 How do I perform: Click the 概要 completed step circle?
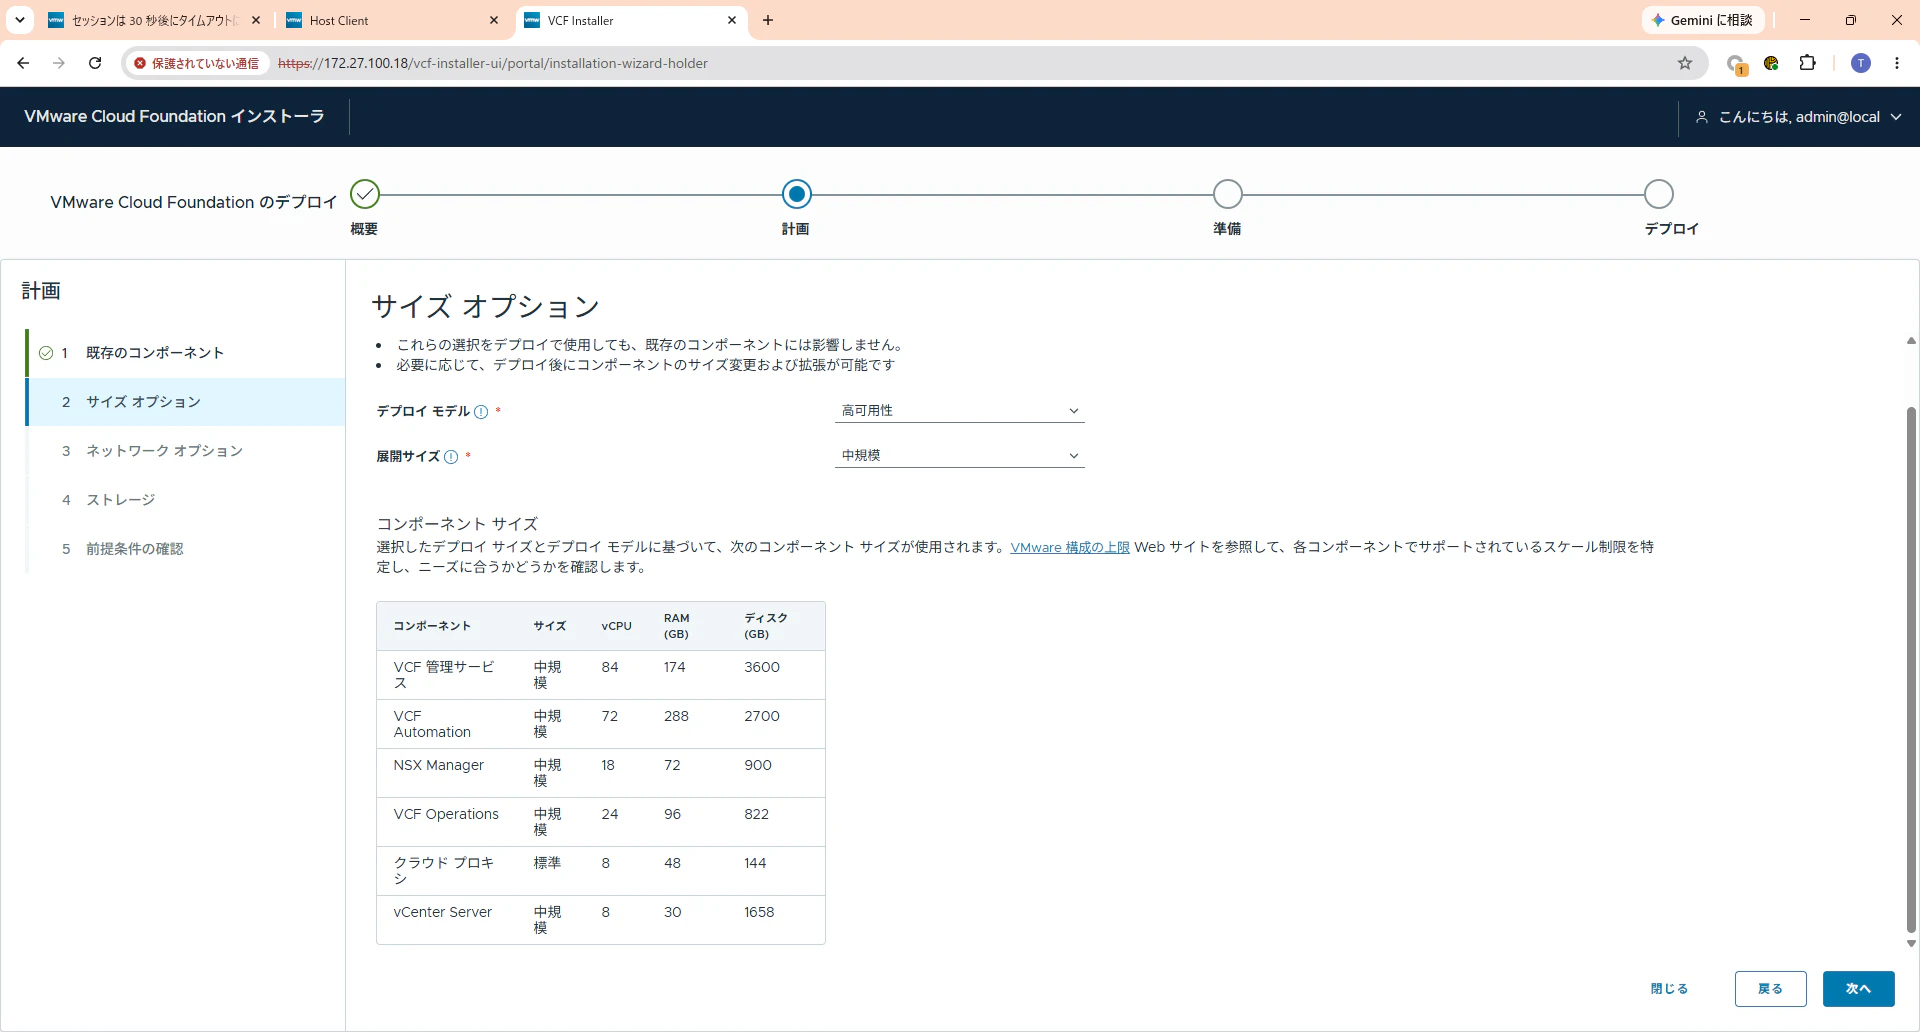pyautogui.click(x=365, y=194)
